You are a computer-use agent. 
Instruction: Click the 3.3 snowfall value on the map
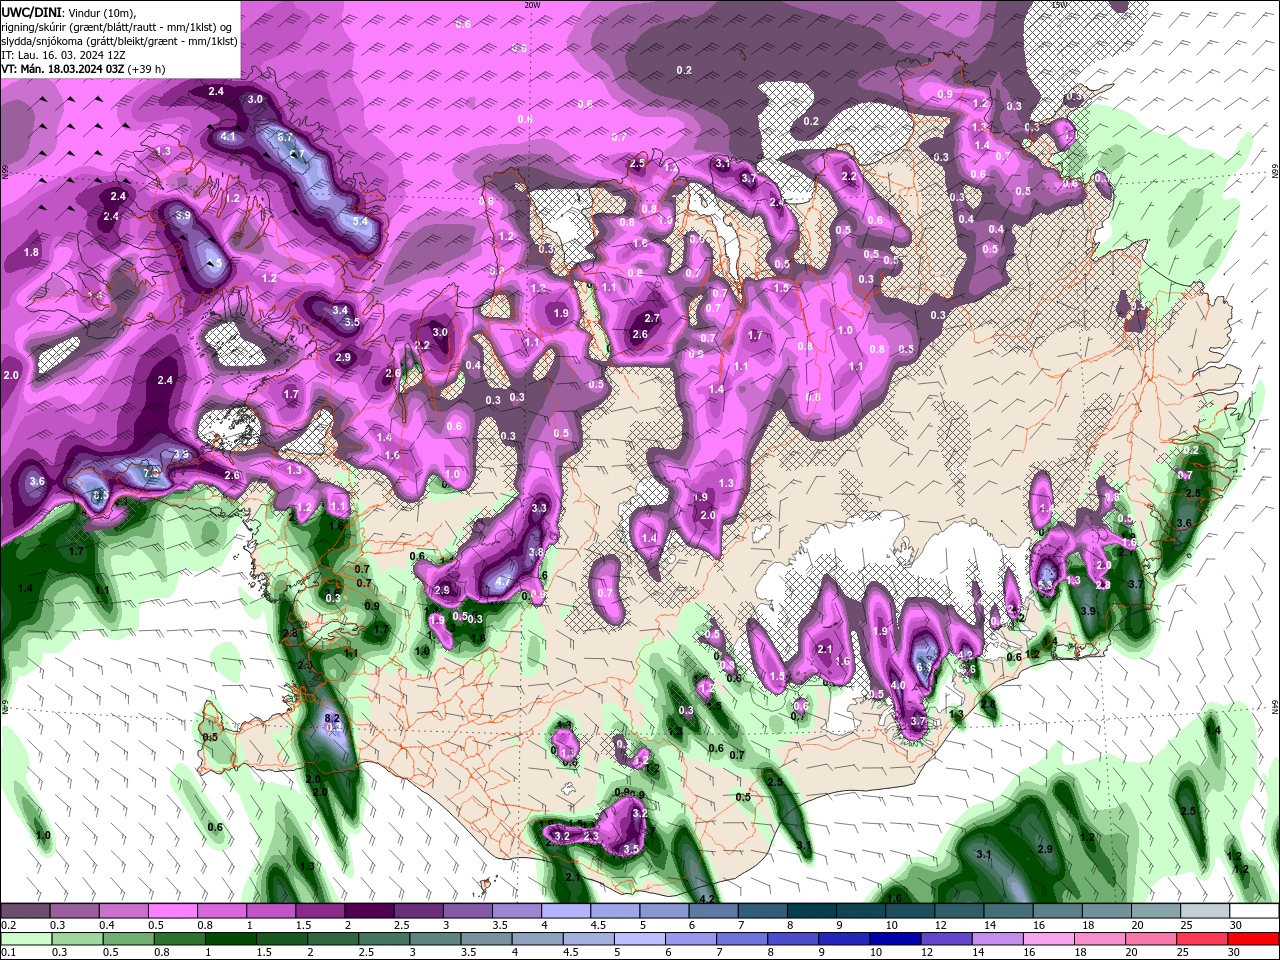point(539,508)
